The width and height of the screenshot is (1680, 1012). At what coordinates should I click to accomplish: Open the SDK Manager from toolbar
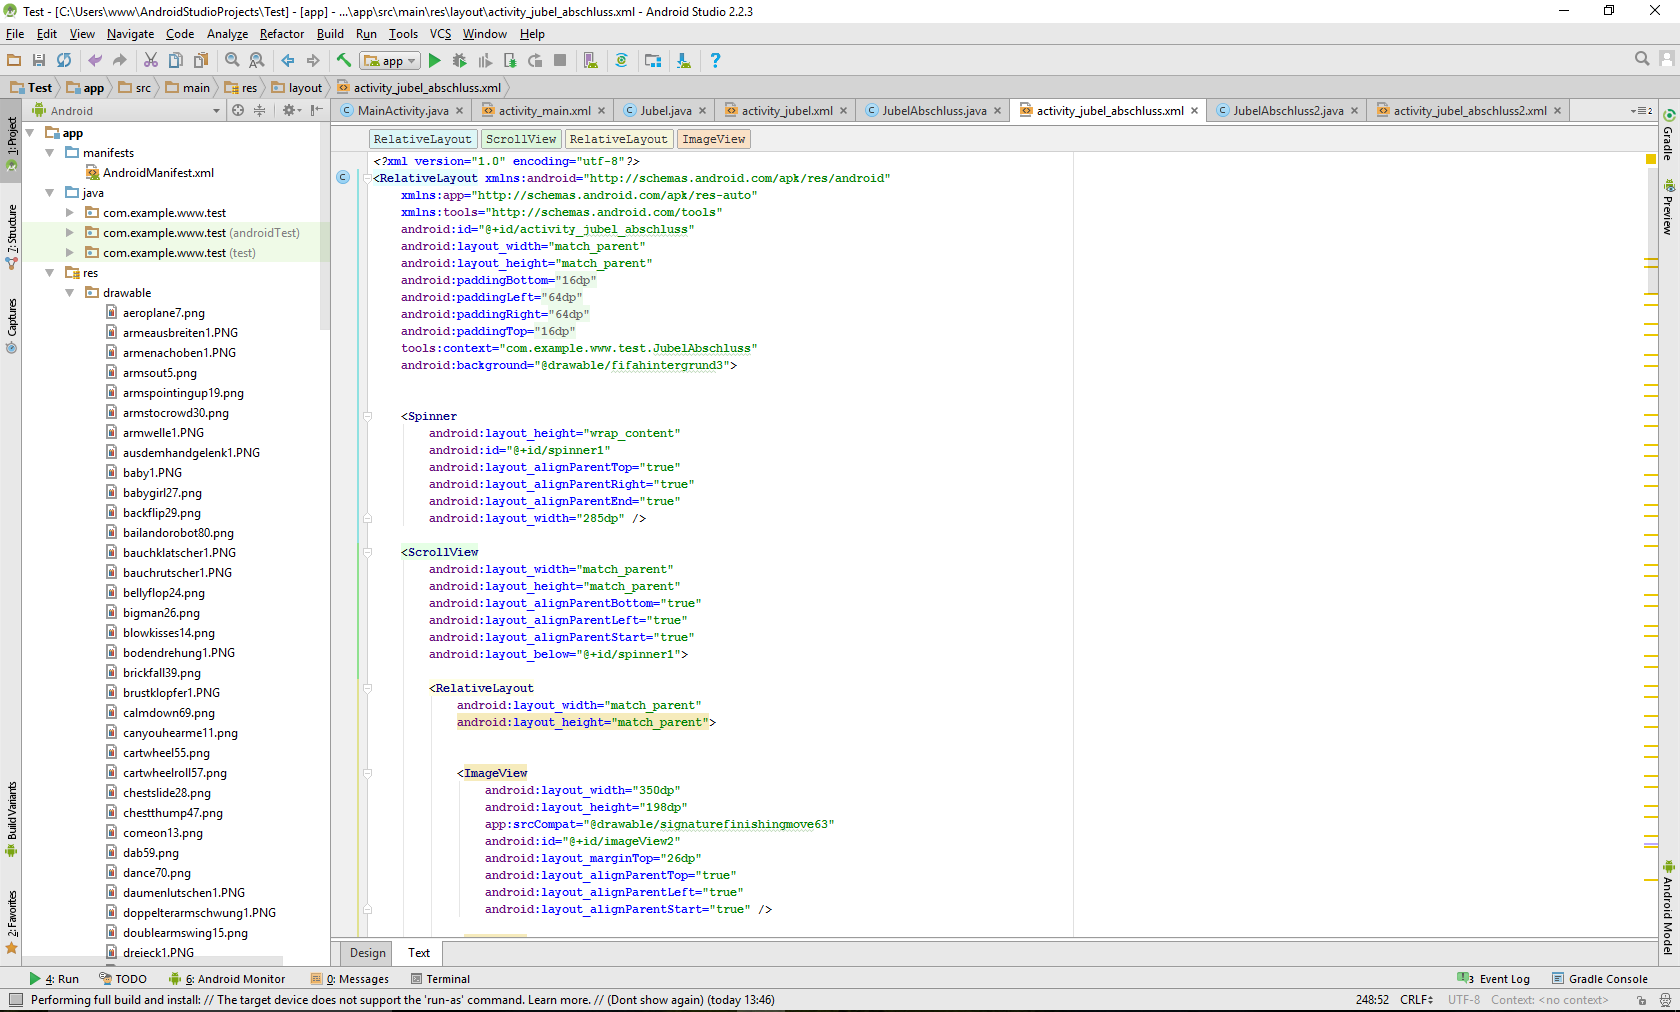(x=683, y=61)
